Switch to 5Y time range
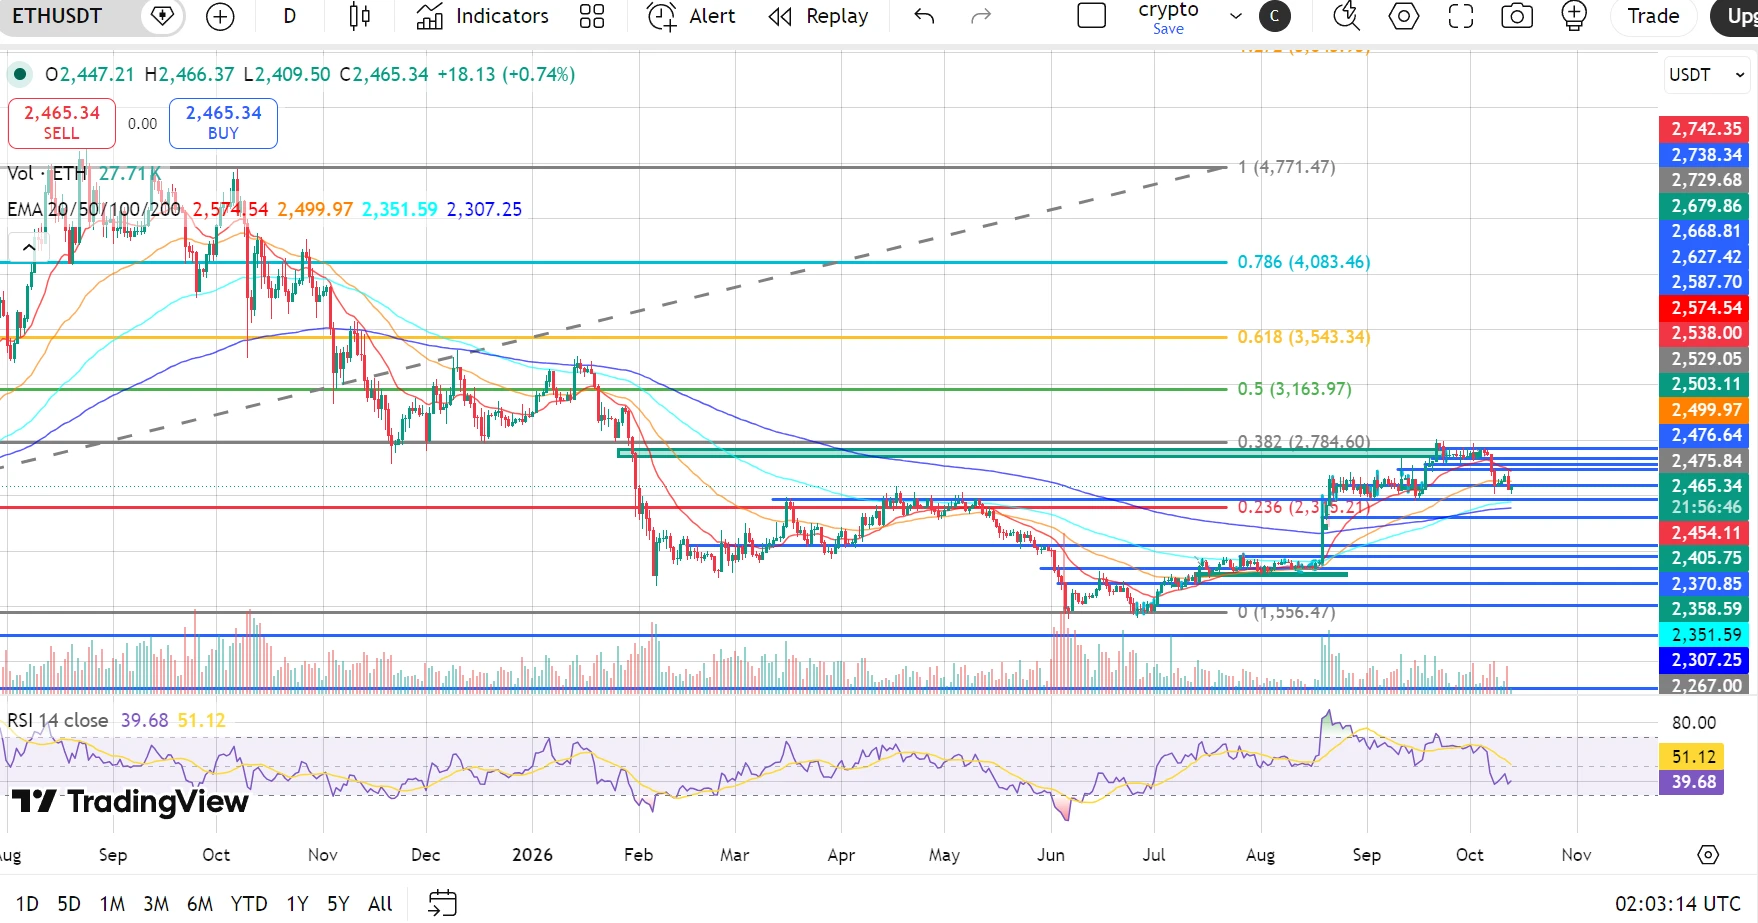The image size is (1758, 923). tap(339, 904)
